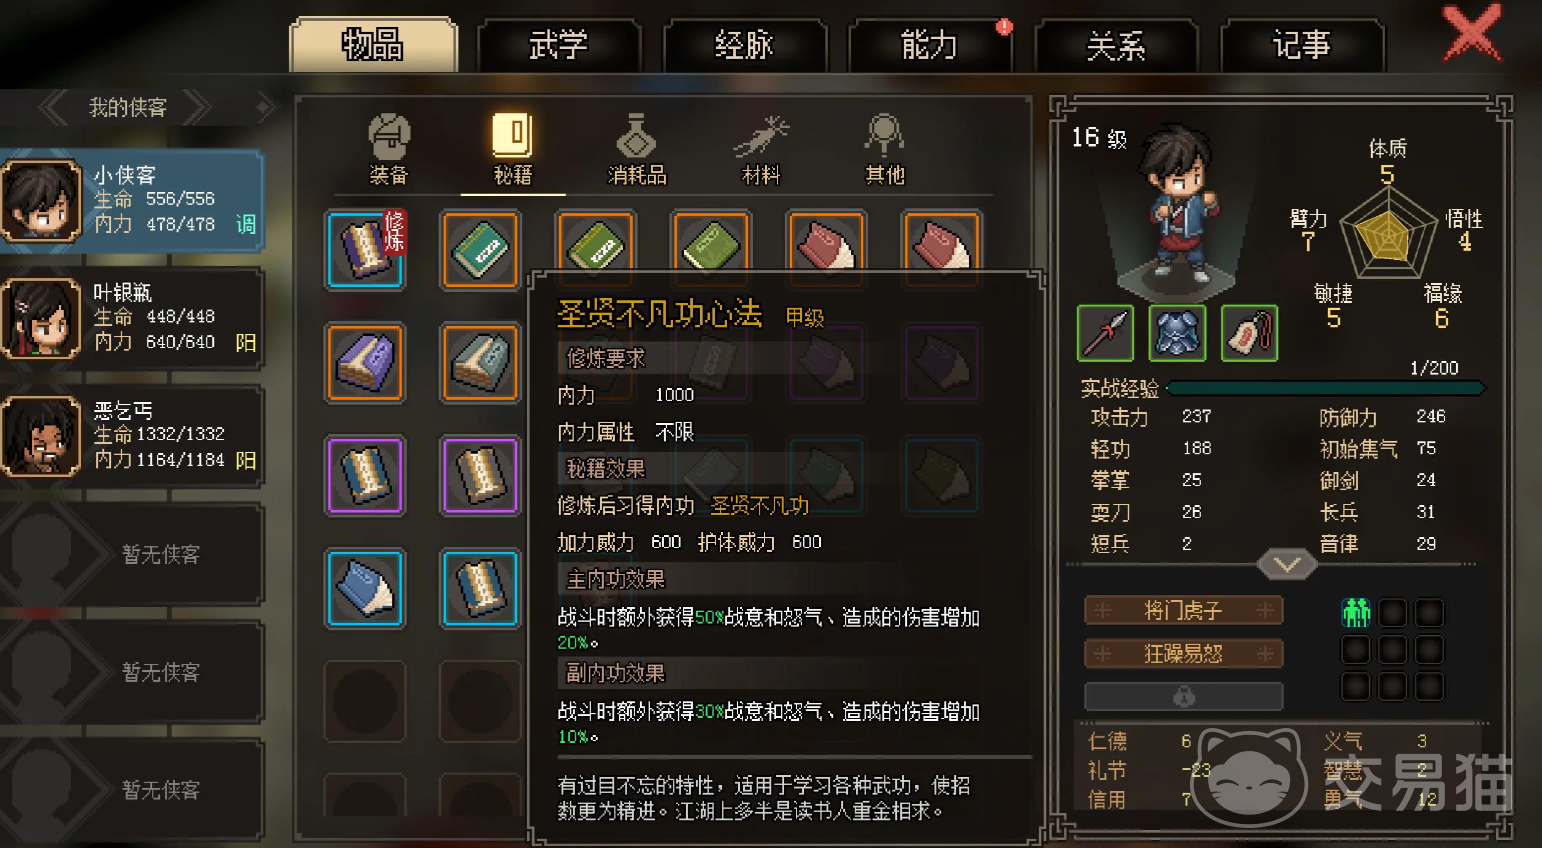Switch to the 武学 tab
Screen dimensions: 1542x848
click(x=558, y=46)
